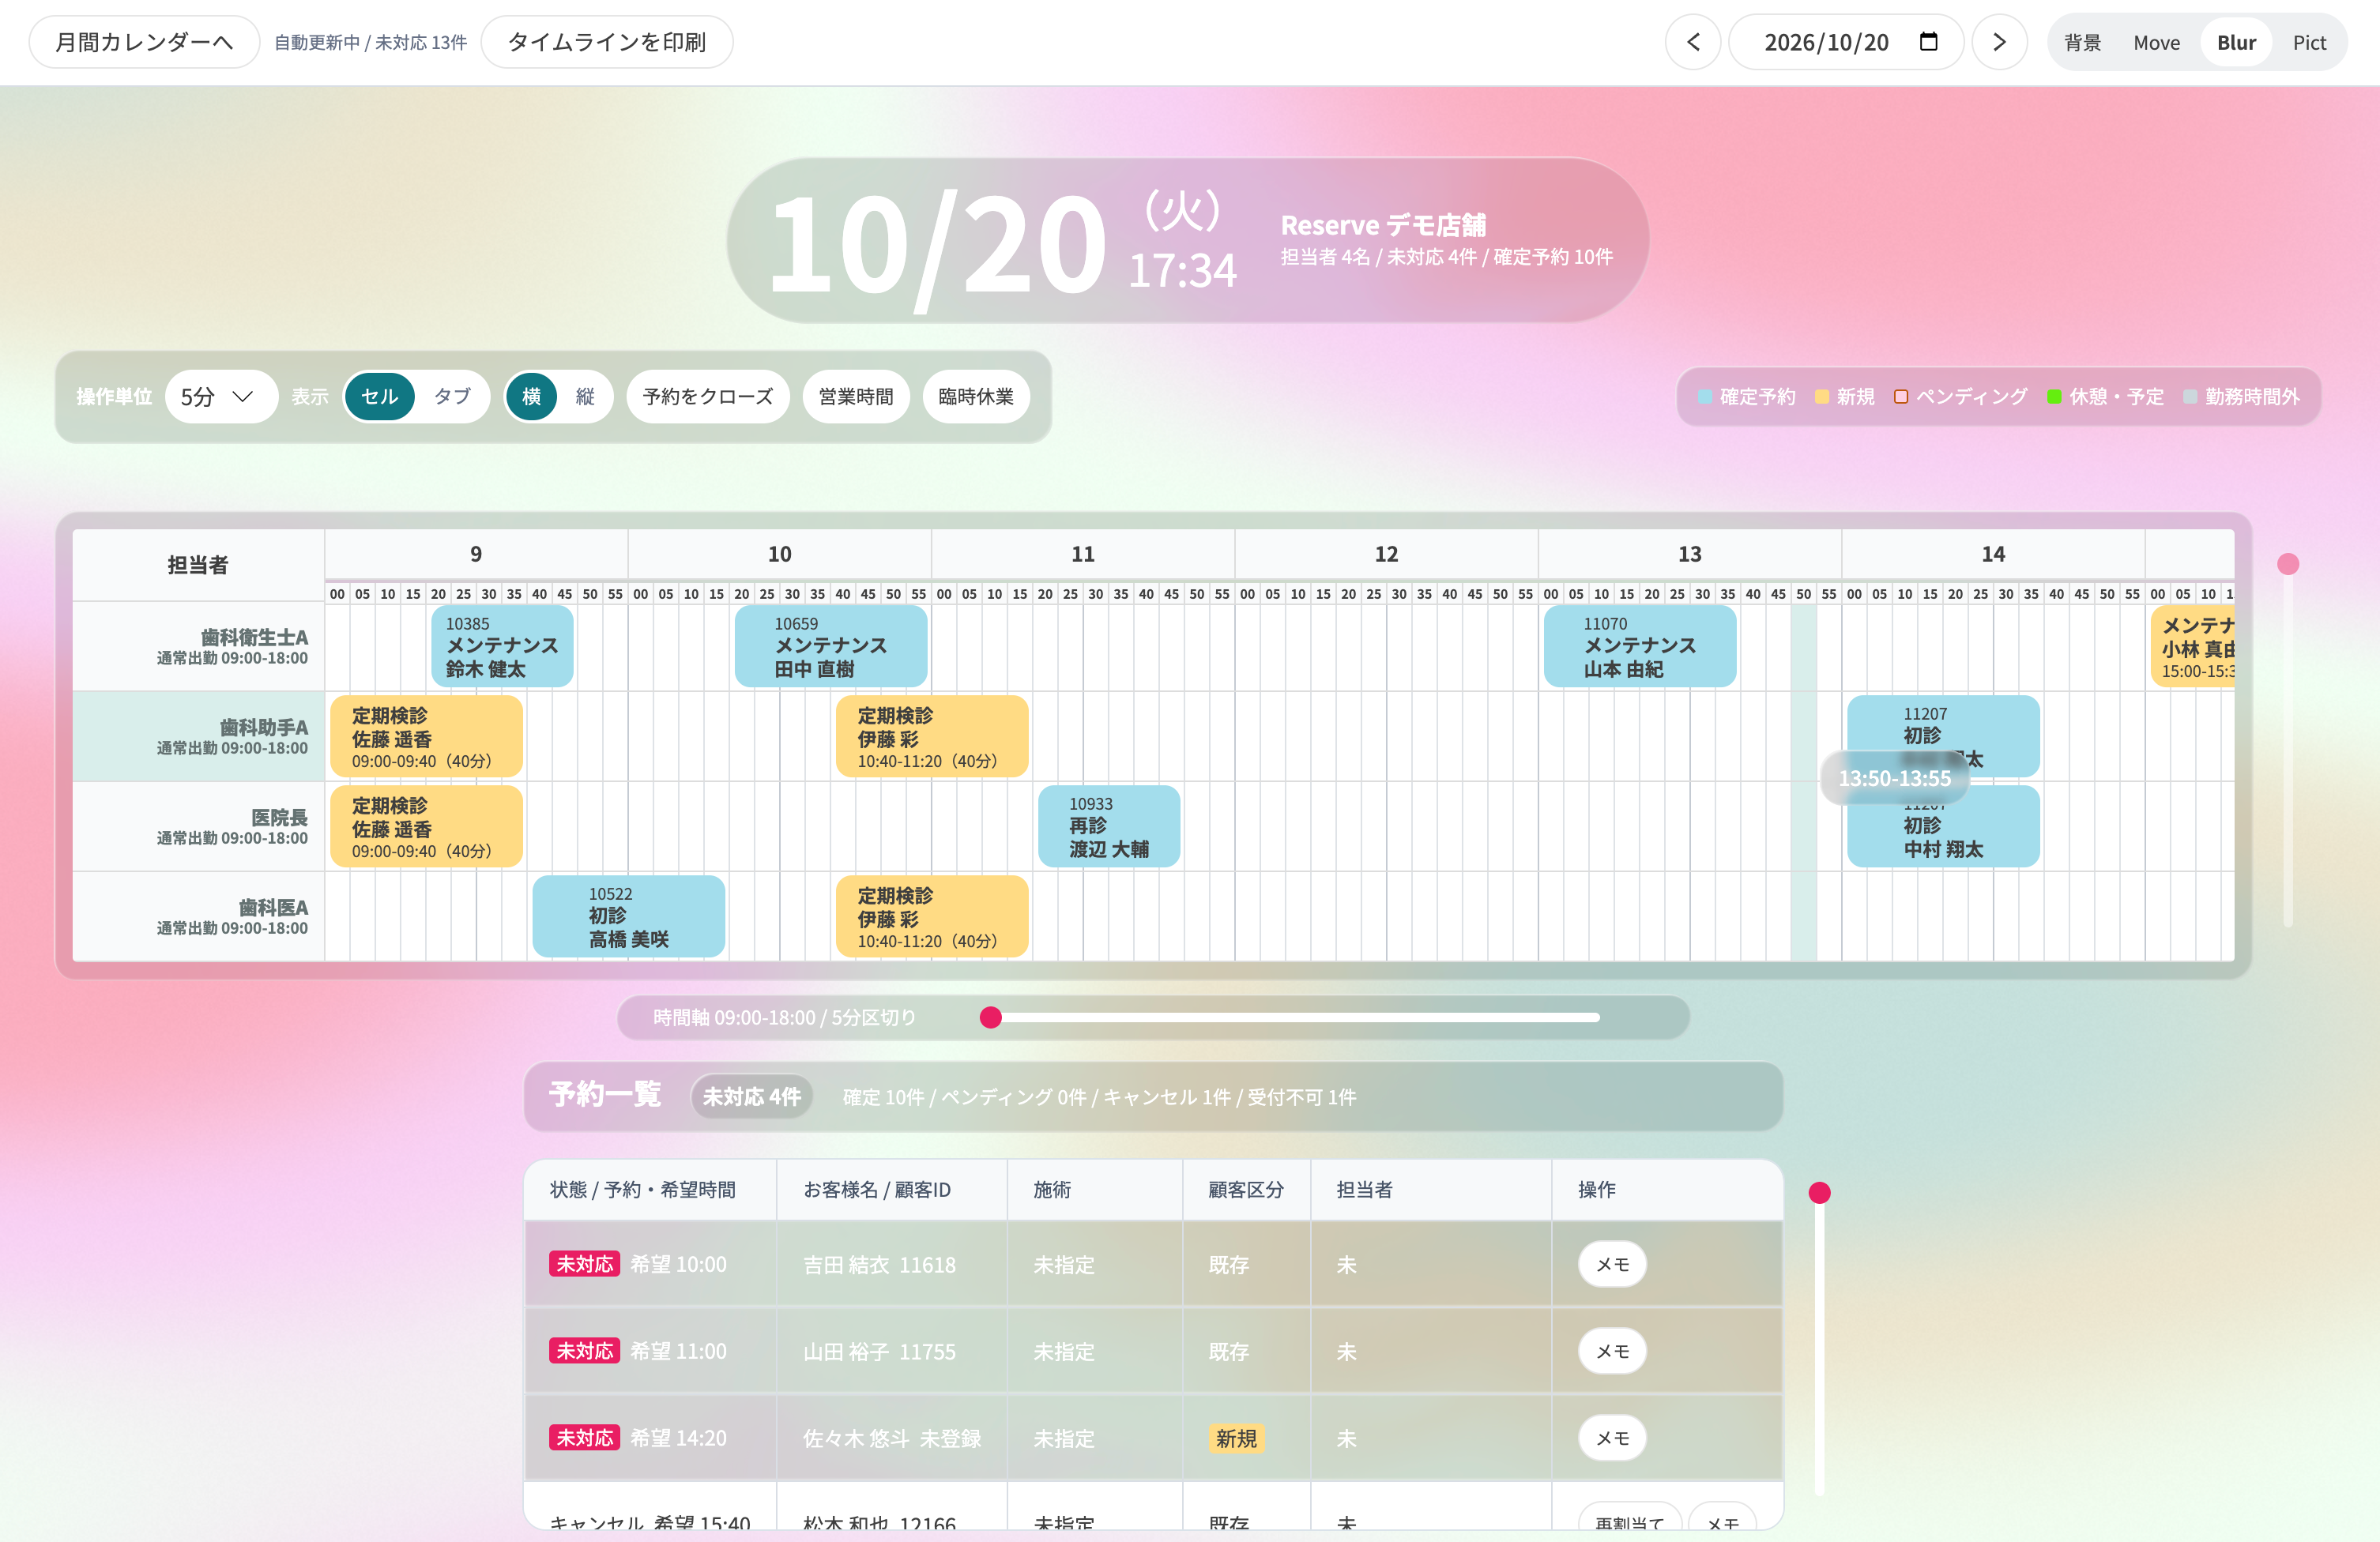Click the 新規 tag for 佐々木 悠斗
The image size is (2380, 1542).
[1236, 1438]
